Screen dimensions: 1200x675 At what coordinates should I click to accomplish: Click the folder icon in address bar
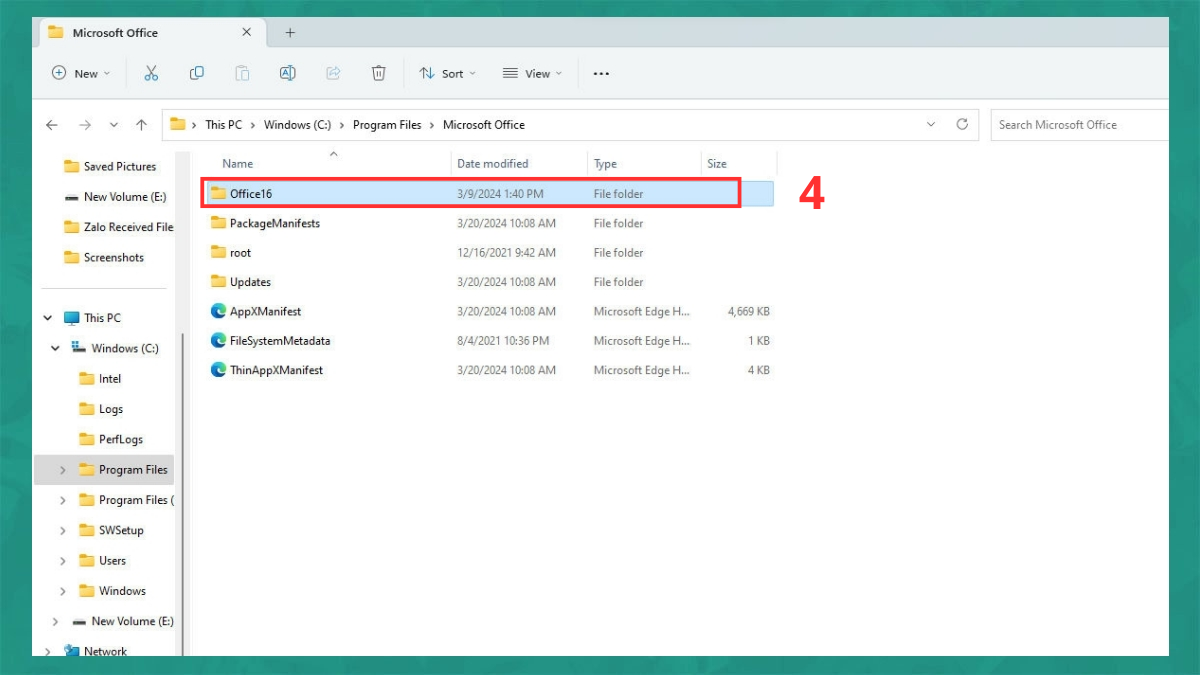[x=178, y=125]
